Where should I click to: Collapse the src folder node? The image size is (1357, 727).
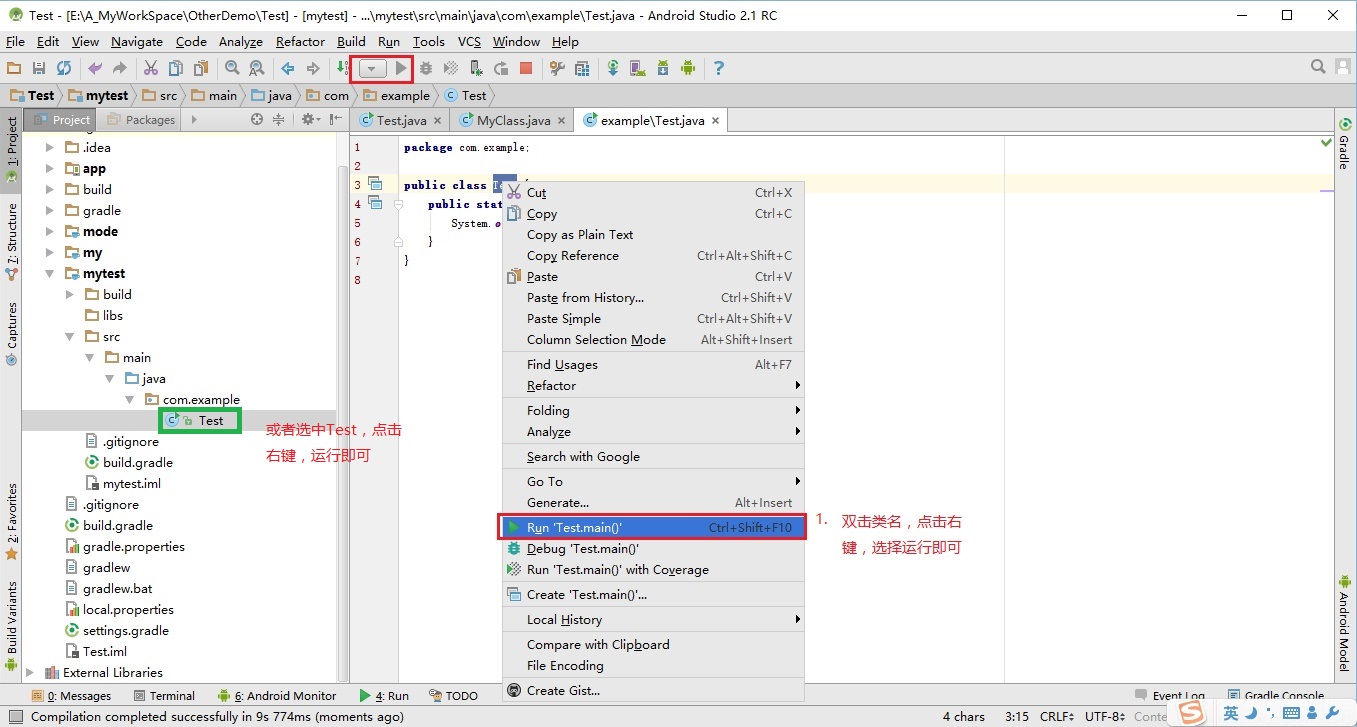coord(70,337)
